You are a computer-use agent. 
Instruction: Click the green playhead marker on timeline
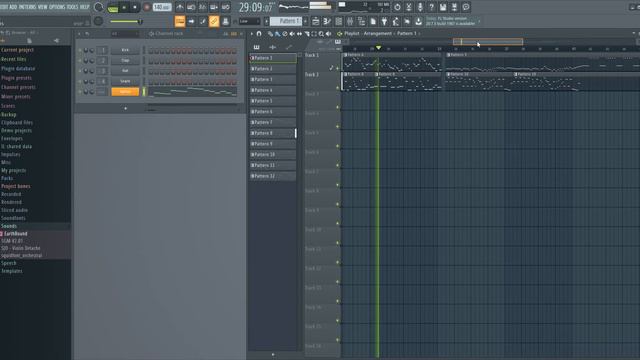click(378, 48)
